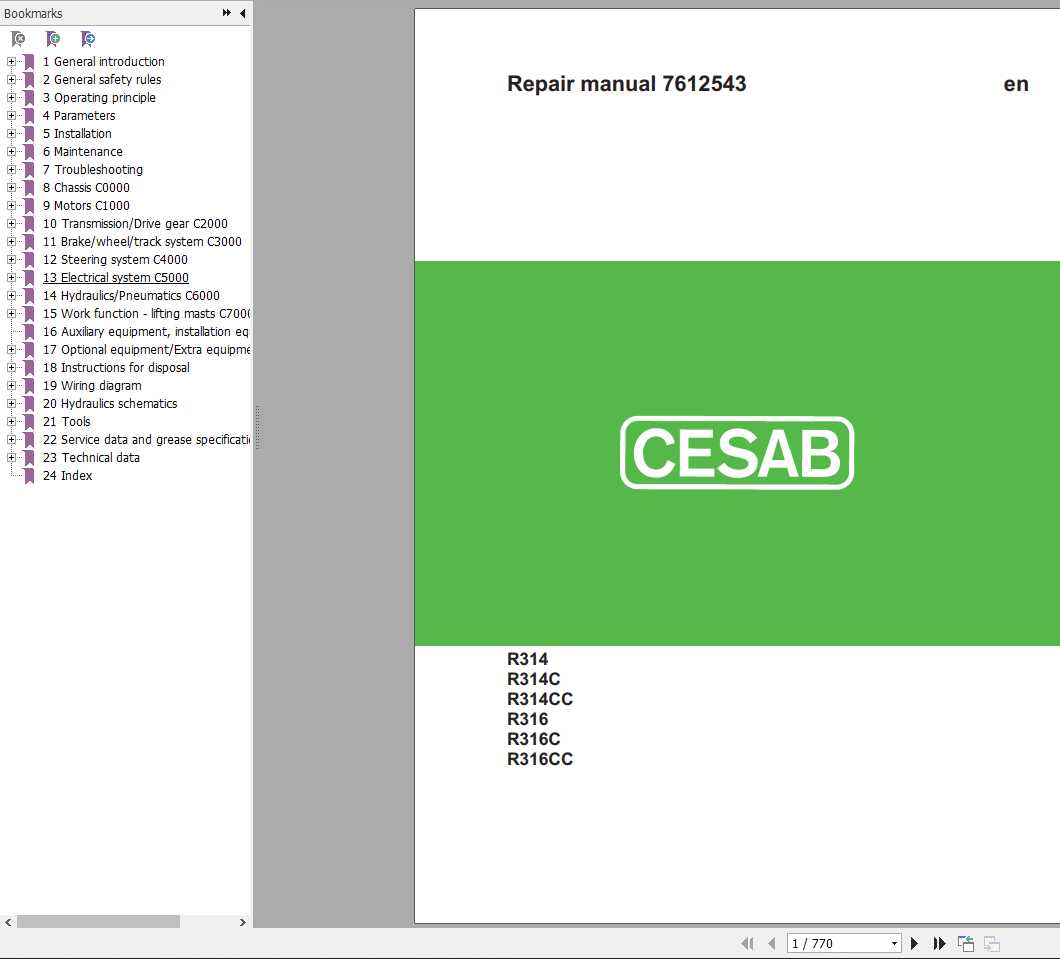Viewport: 1060px width, 959px height.
Task: Click the previous view icon in the status bar
Action: (x=966, y=943)
